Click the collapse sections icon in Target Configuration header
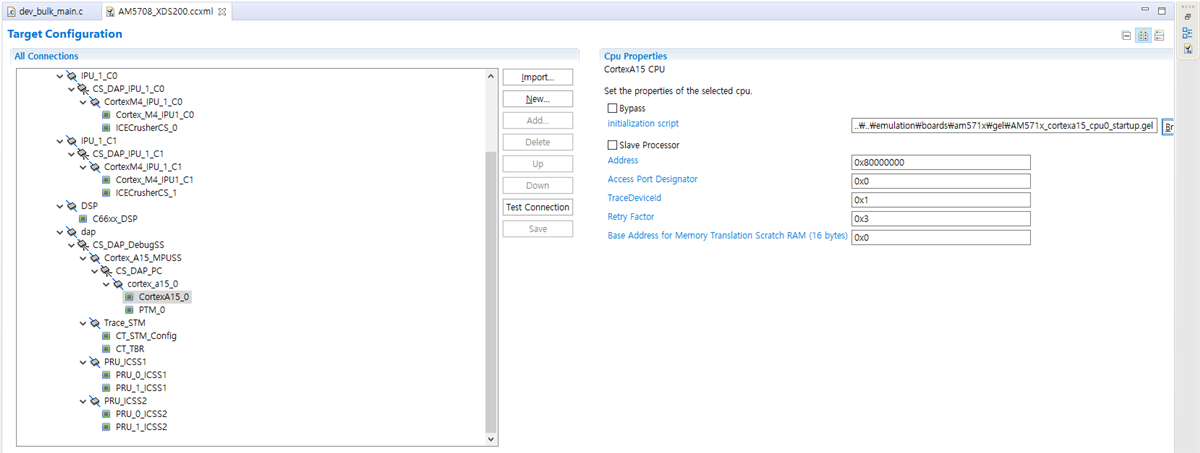 tap(1126, 35)
